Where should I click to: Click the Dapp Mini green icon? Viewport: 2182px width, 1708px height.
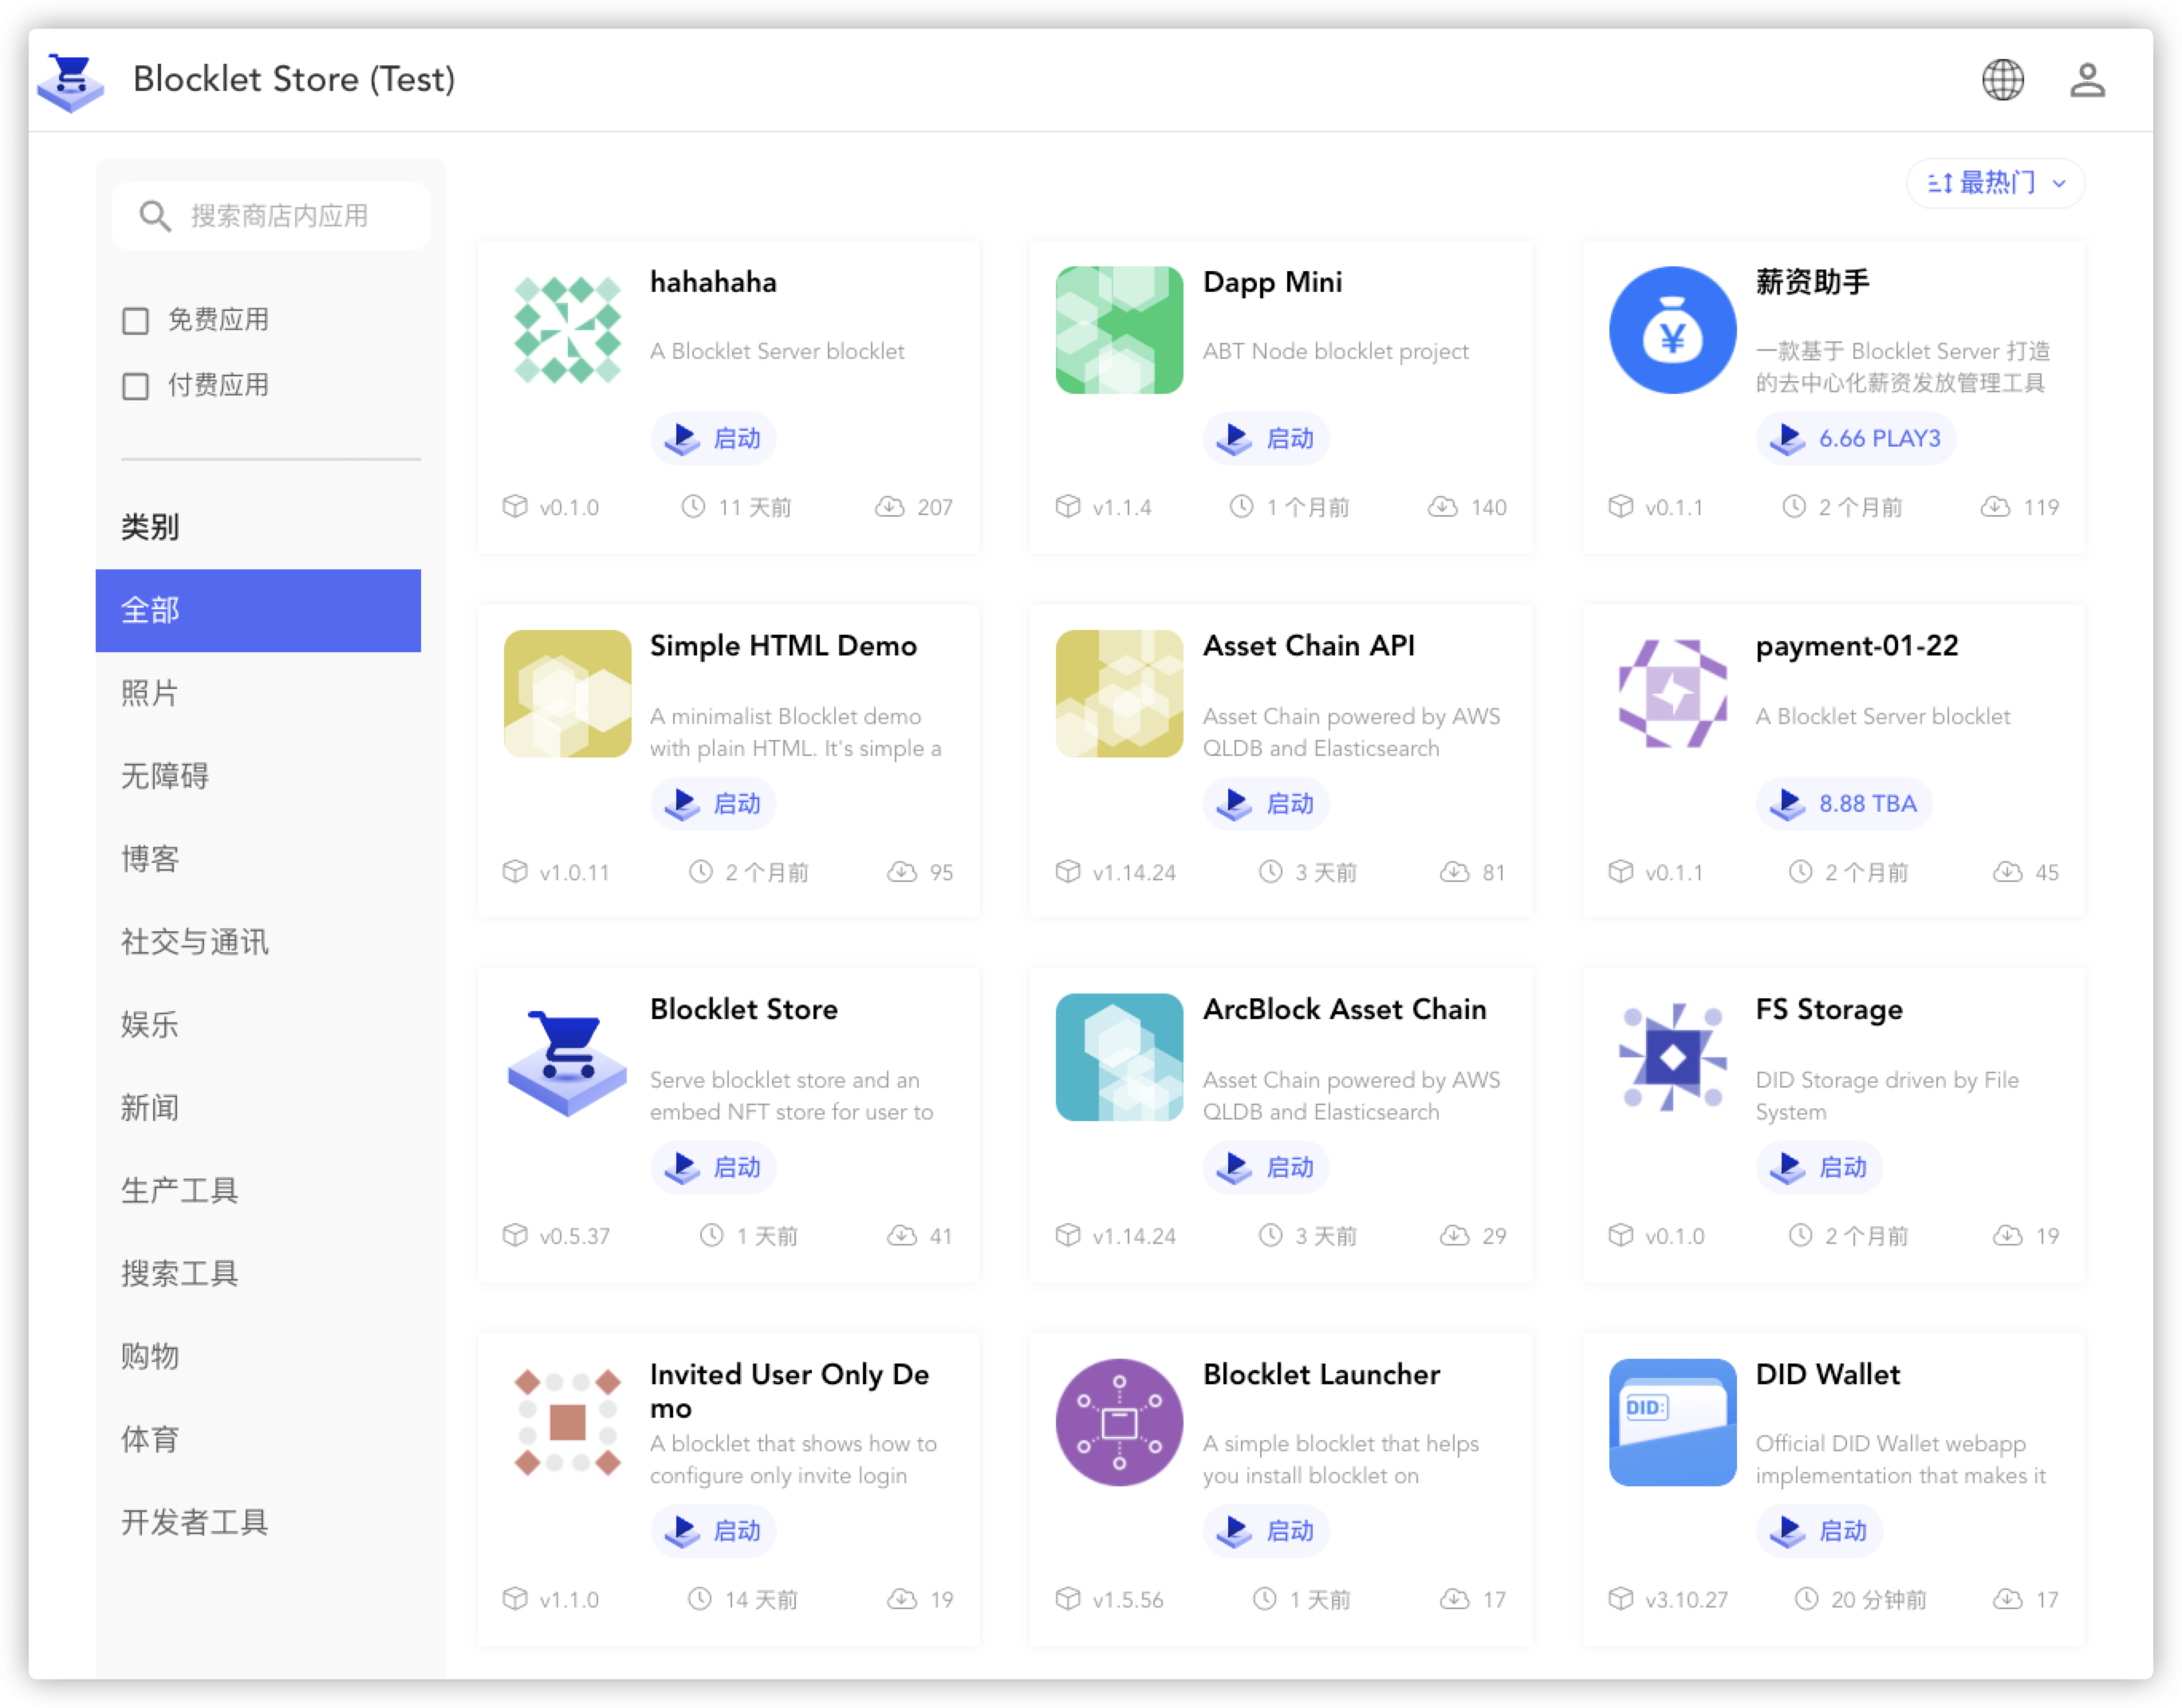click(1119, 330)
